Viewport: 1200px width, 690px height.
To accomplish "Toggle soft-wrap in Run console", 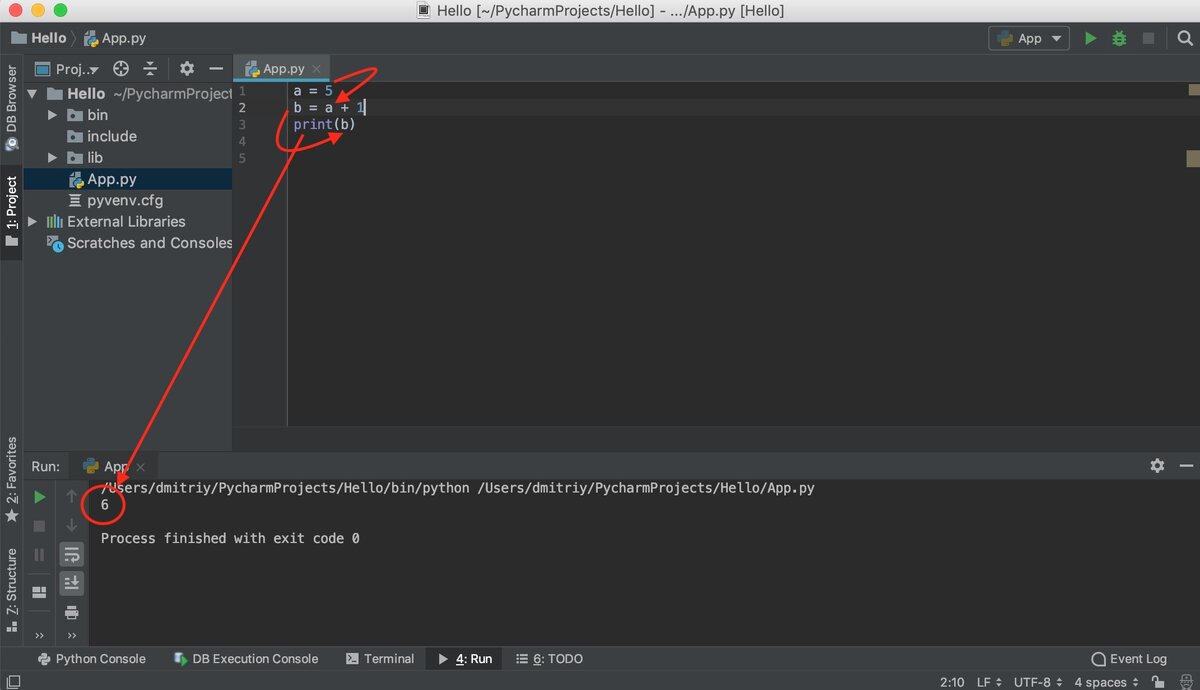I will click(71, 554).
